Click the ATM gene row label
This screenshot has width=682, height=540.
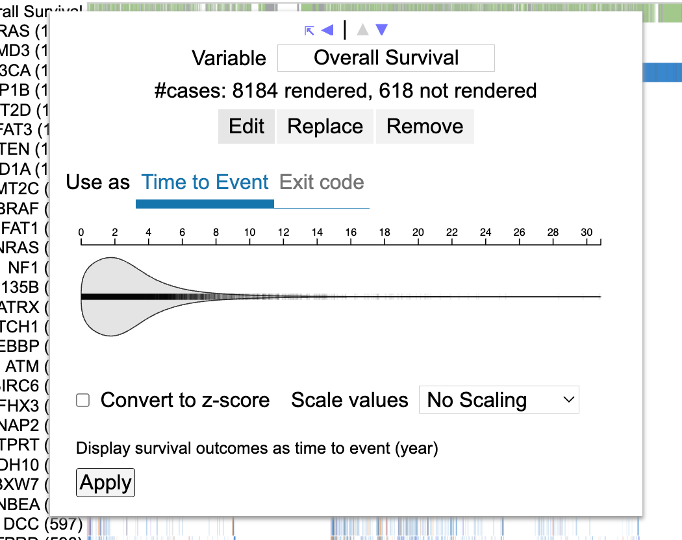tap(24, 365)
